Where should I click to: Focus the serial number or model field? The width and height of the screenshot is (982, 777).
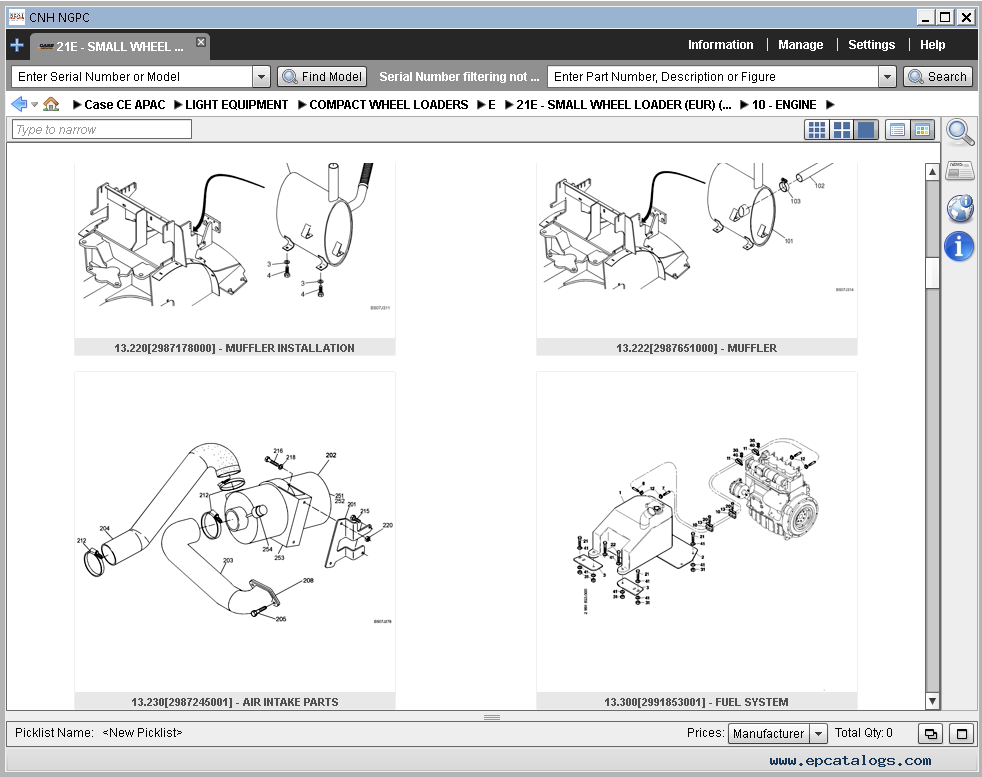click(x=132, y=77)
